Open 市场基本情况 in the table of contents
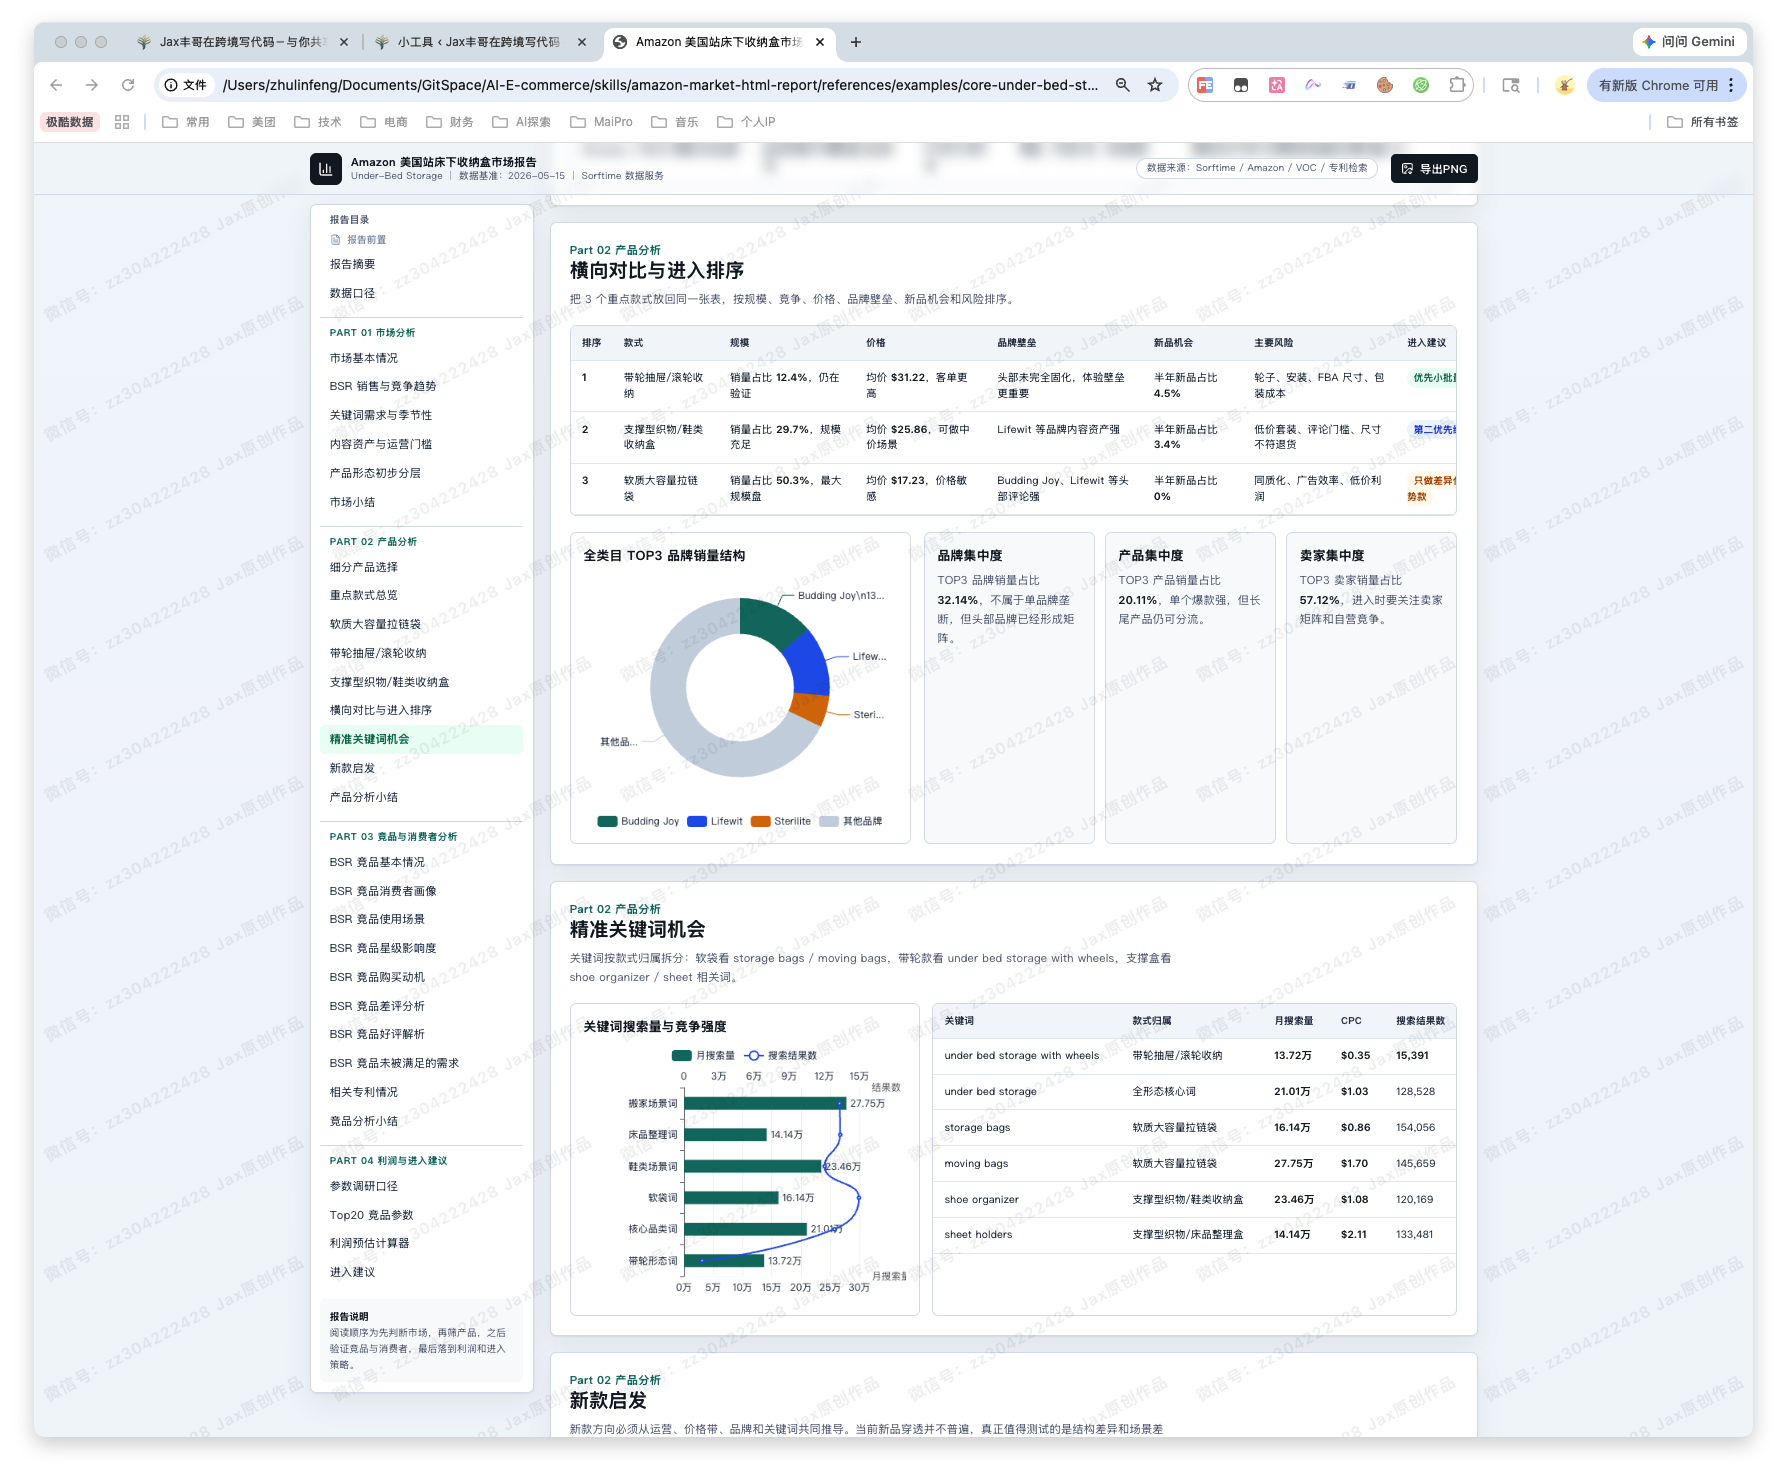The height and width of the screenshot is (1483, 1787). (364, 359)
